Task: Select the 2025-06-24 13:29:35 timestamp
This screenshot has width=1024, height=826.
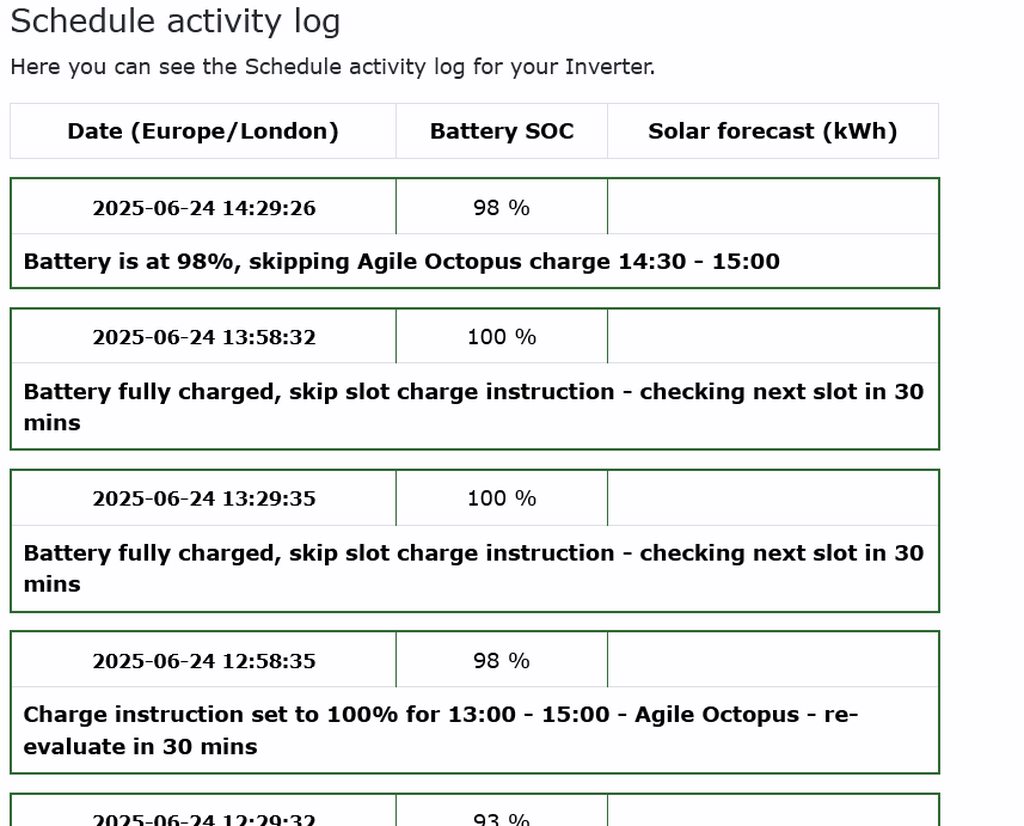Action: pyautogui.click(x=204, y=498)
